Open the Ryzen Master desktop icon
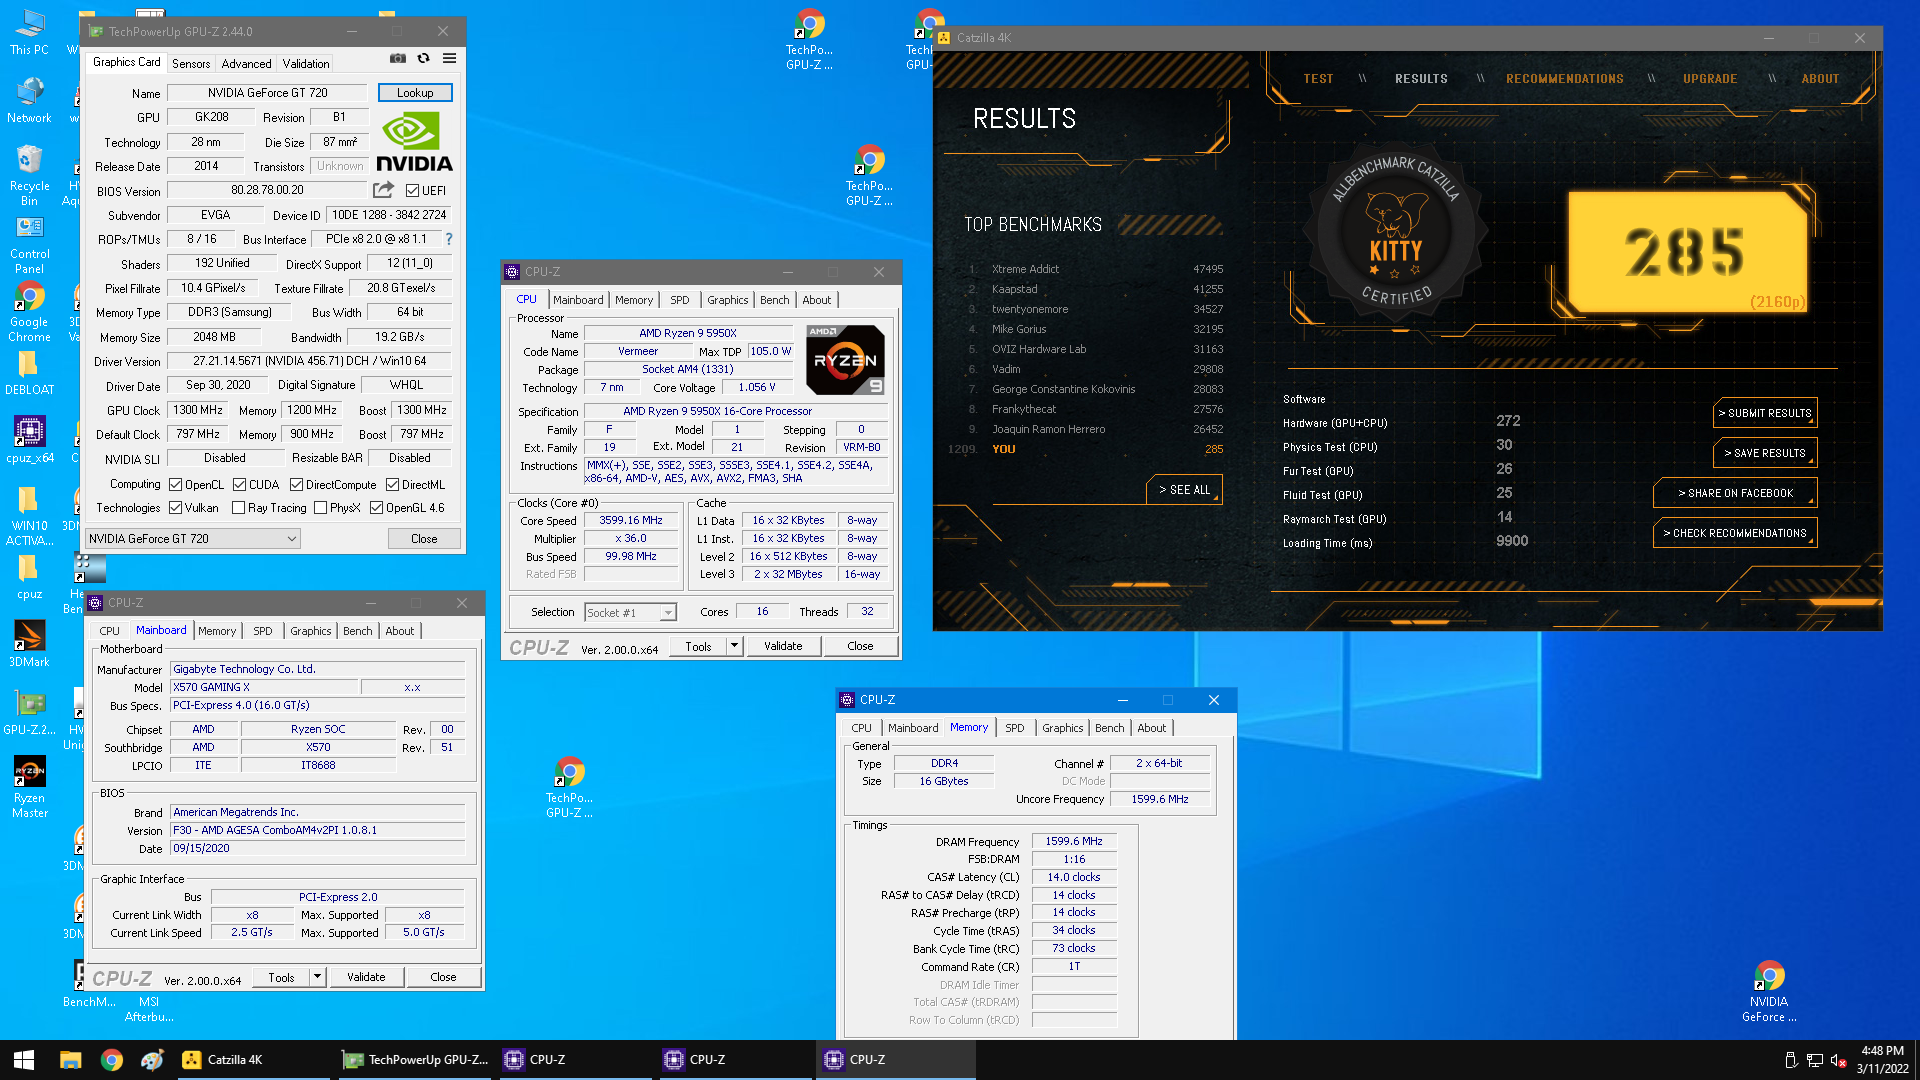Screen dimensions: 1920x1080 (29, 787)
